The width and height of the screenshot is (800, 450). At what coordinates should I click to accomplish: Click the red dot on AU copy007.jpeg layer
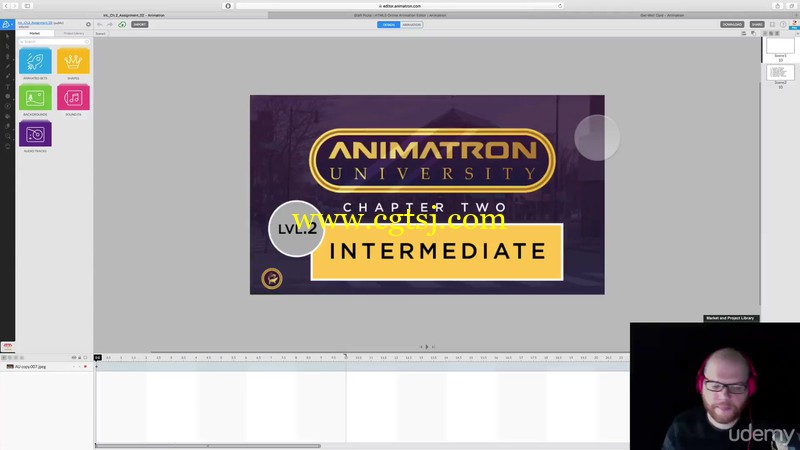point(85,367)
